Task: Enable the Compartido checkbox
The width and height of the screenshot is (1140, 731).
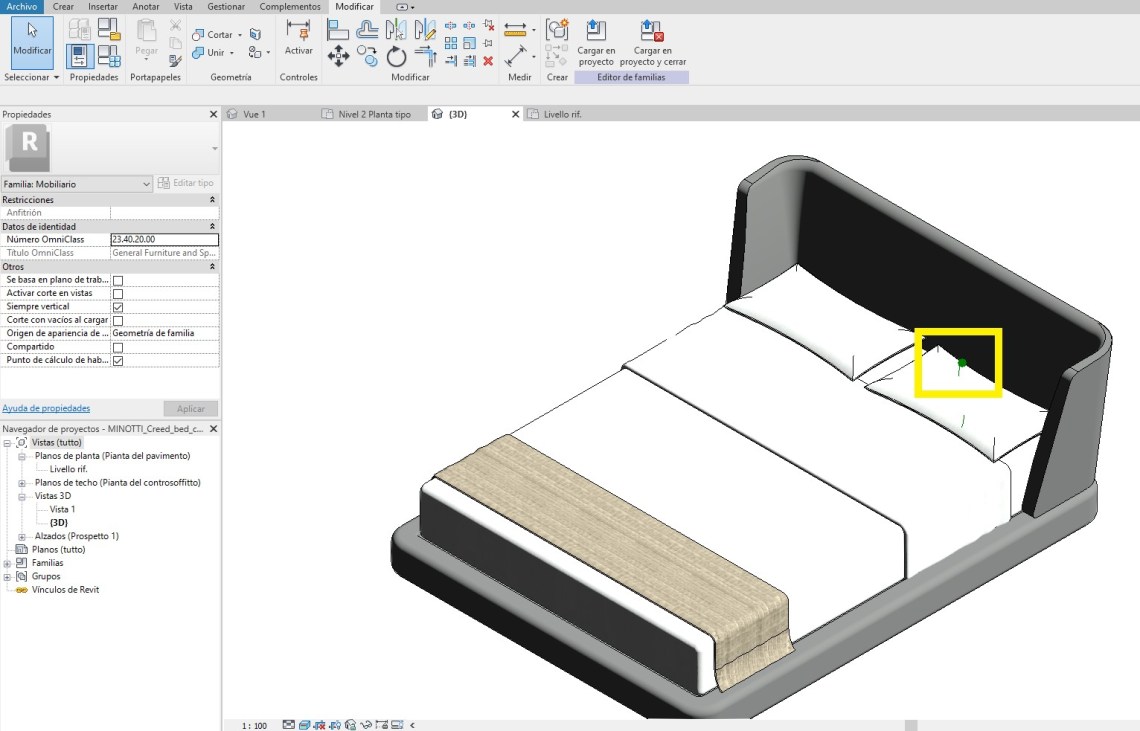Action: tap(118, 347)
